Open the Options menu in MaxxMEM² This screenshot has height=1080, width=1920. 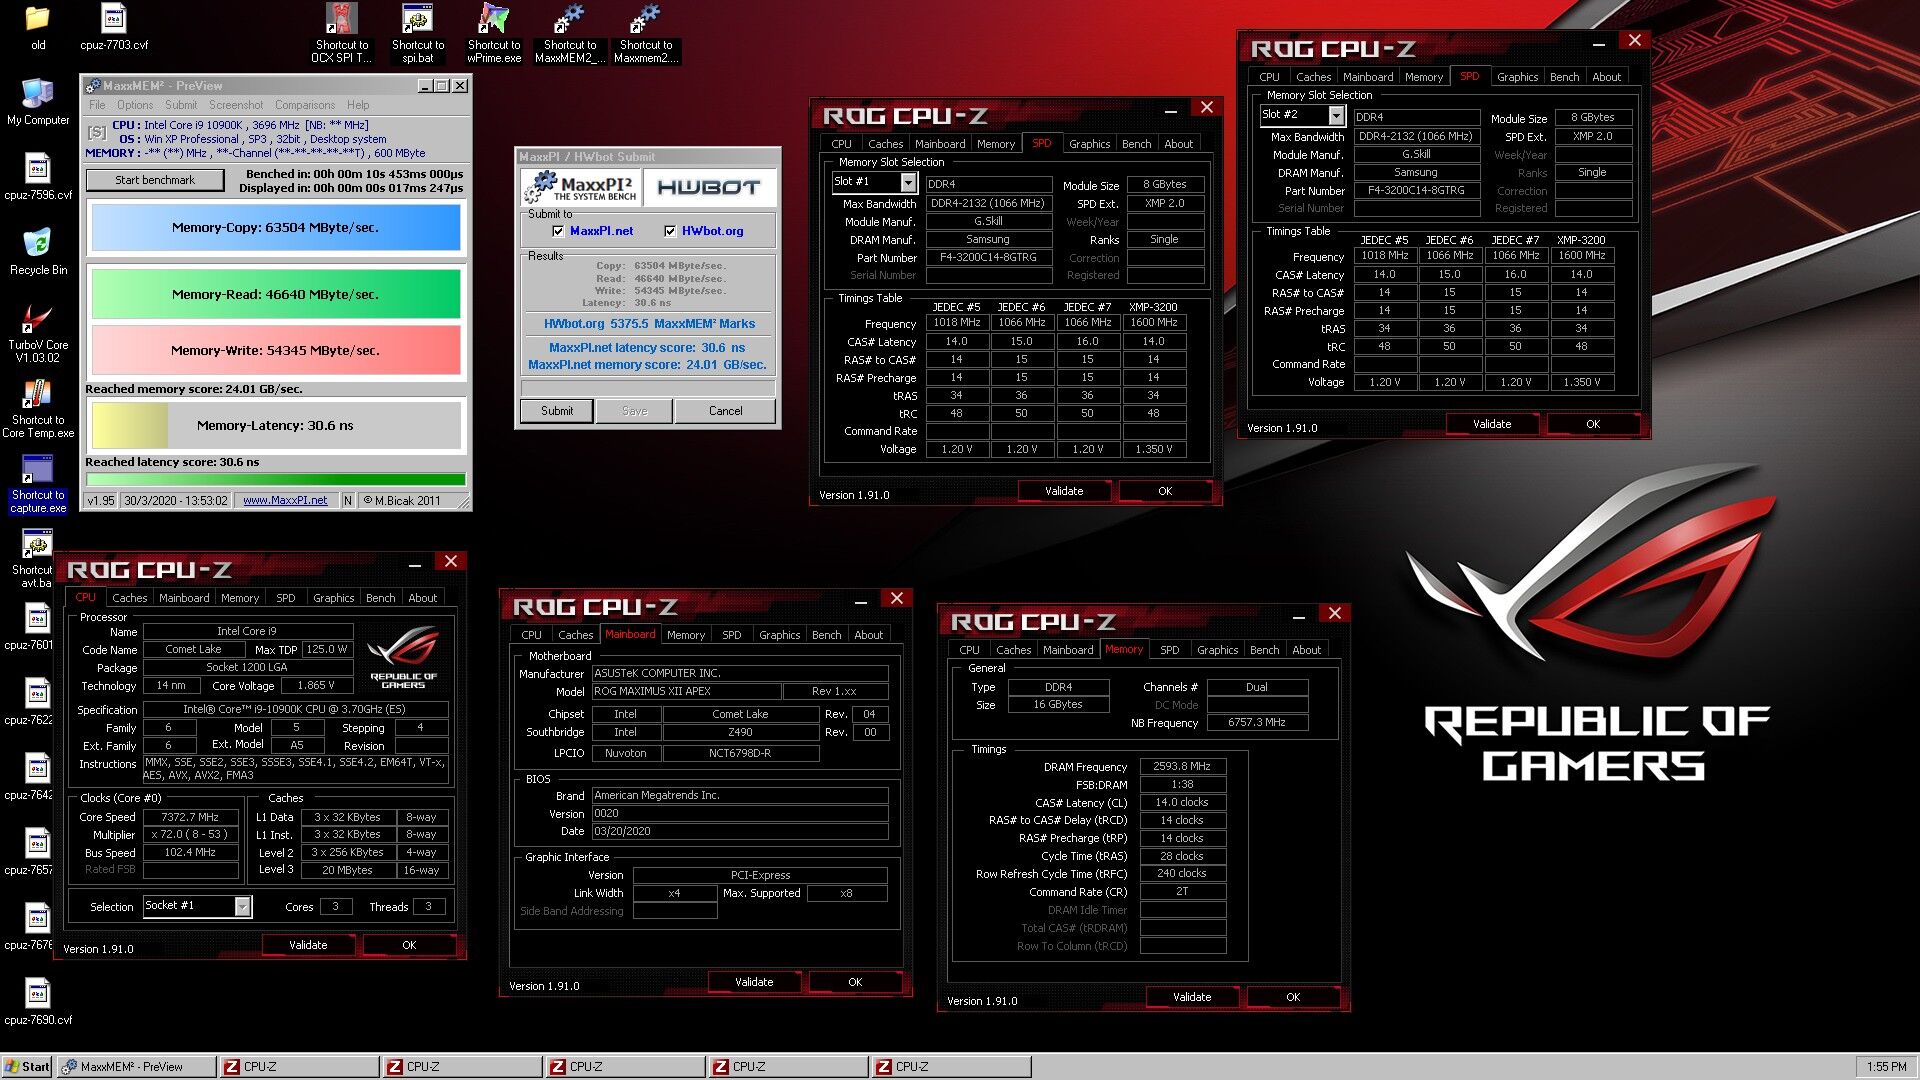coord(135,105)
